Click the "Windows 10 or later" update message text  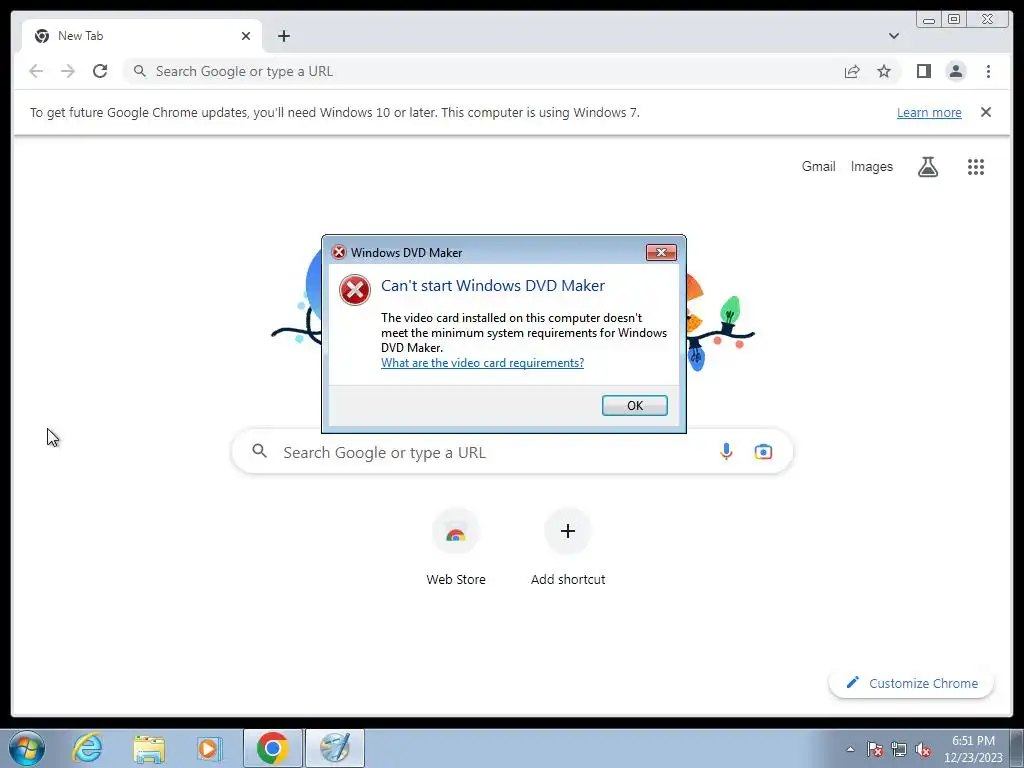[x=334, y=112]
